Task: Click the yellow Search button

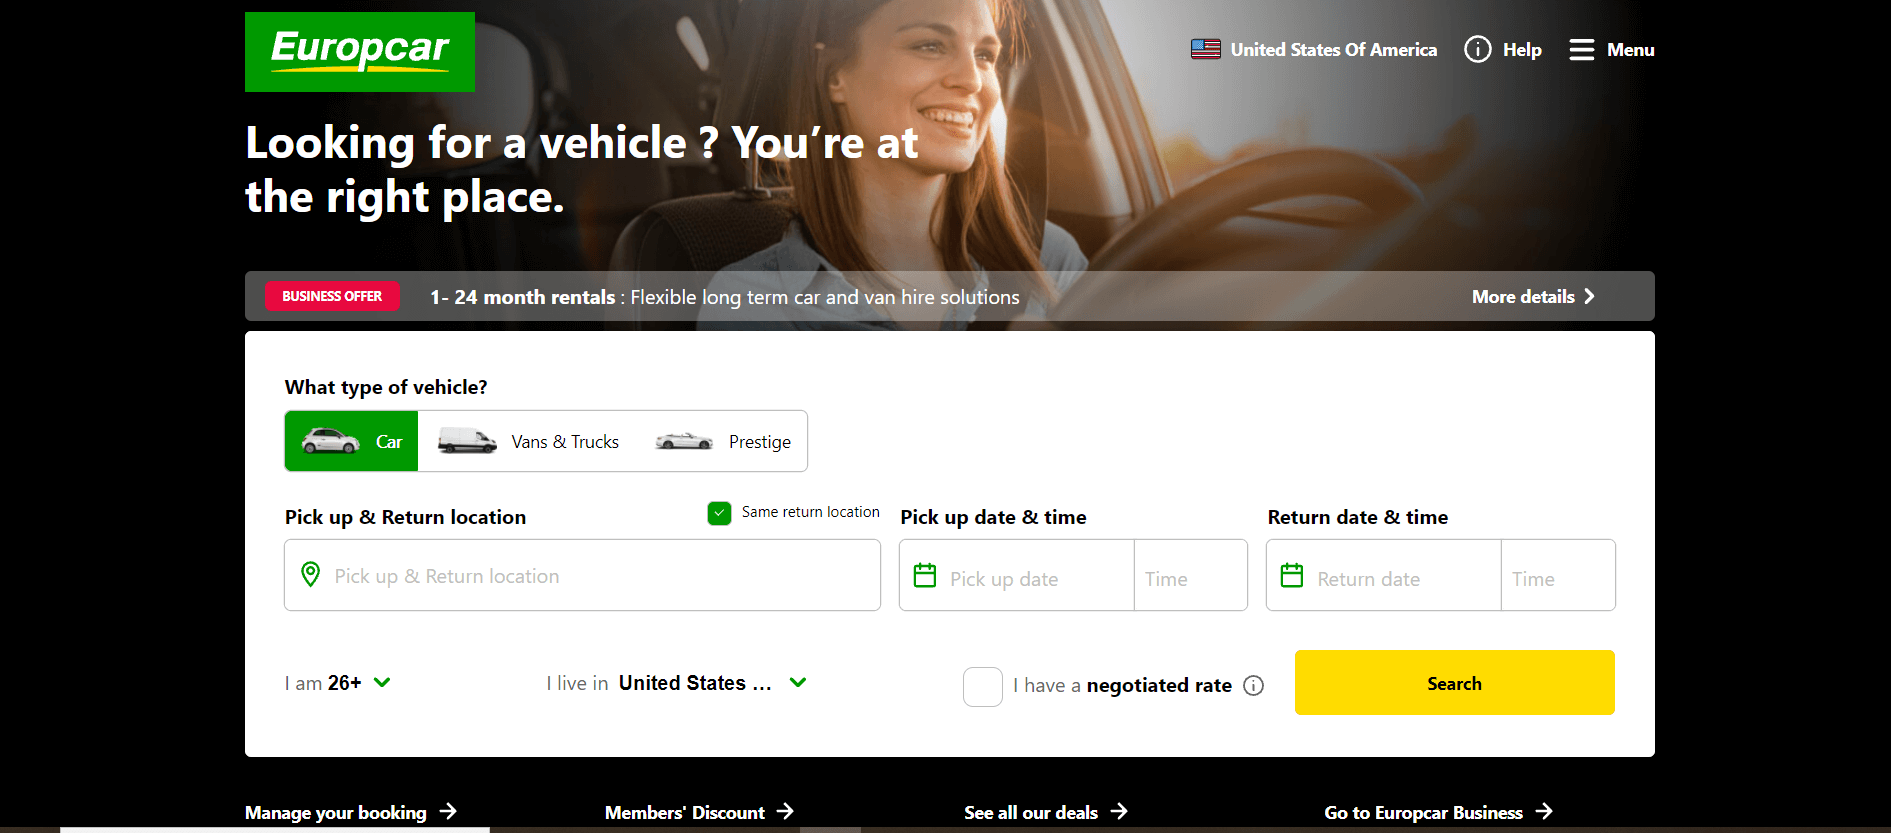Action: tap(1455, 683)
